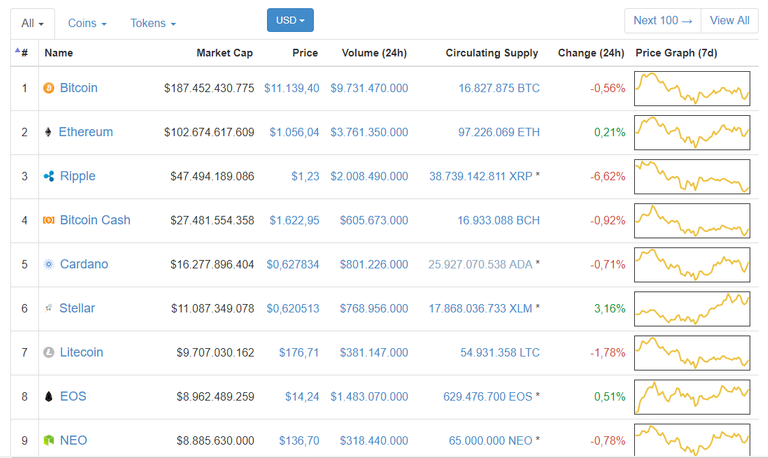Screen dimensions: 768x458
Task: Click the Ripple logo icon
Action: [x=49, y=176]
